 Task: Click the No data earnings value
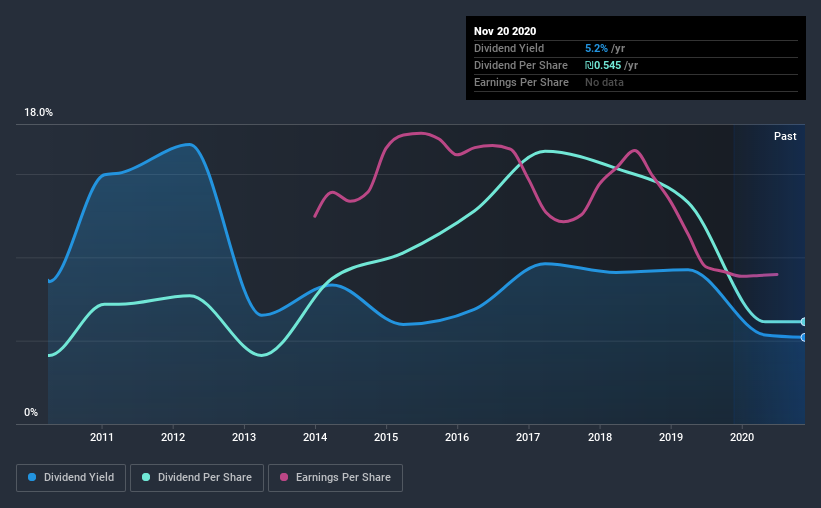604,82
